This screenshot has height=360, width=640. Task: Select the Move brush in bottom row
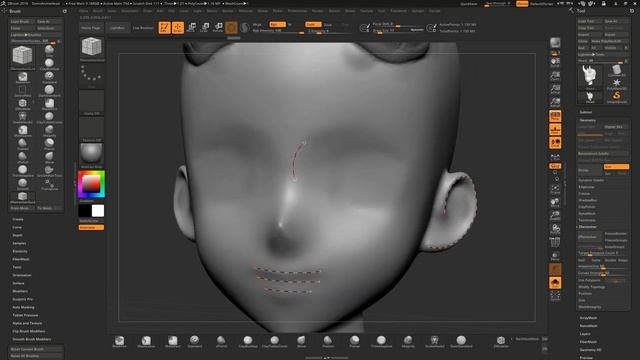tap(301, 342)
